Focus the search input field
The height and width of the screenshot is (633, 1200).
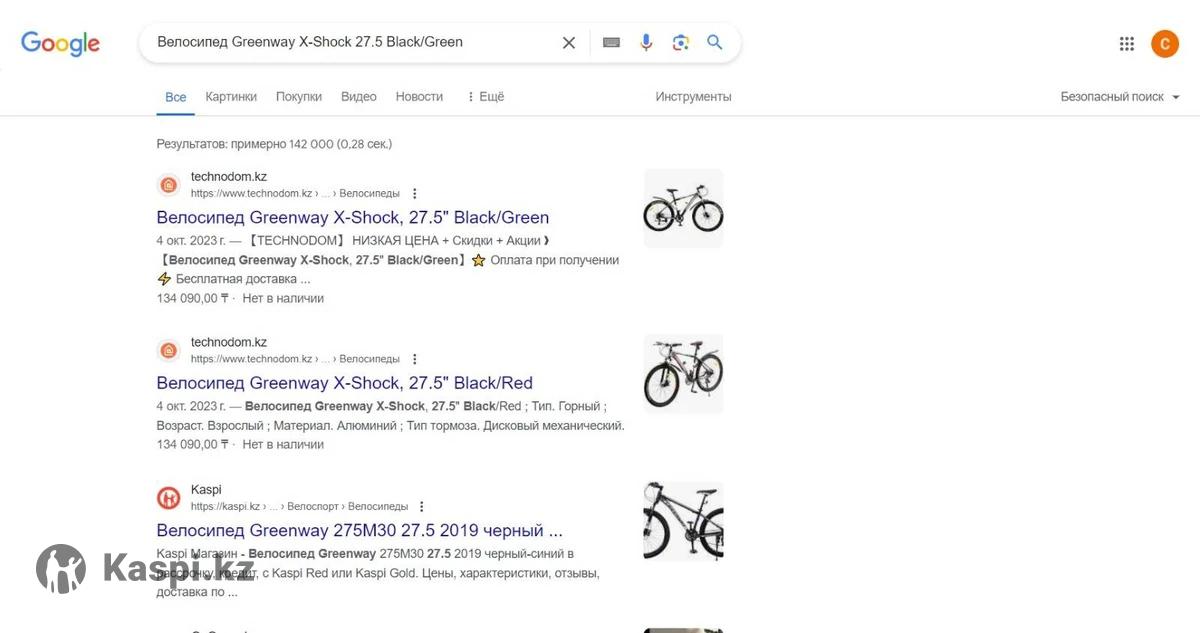click(350, 42)
